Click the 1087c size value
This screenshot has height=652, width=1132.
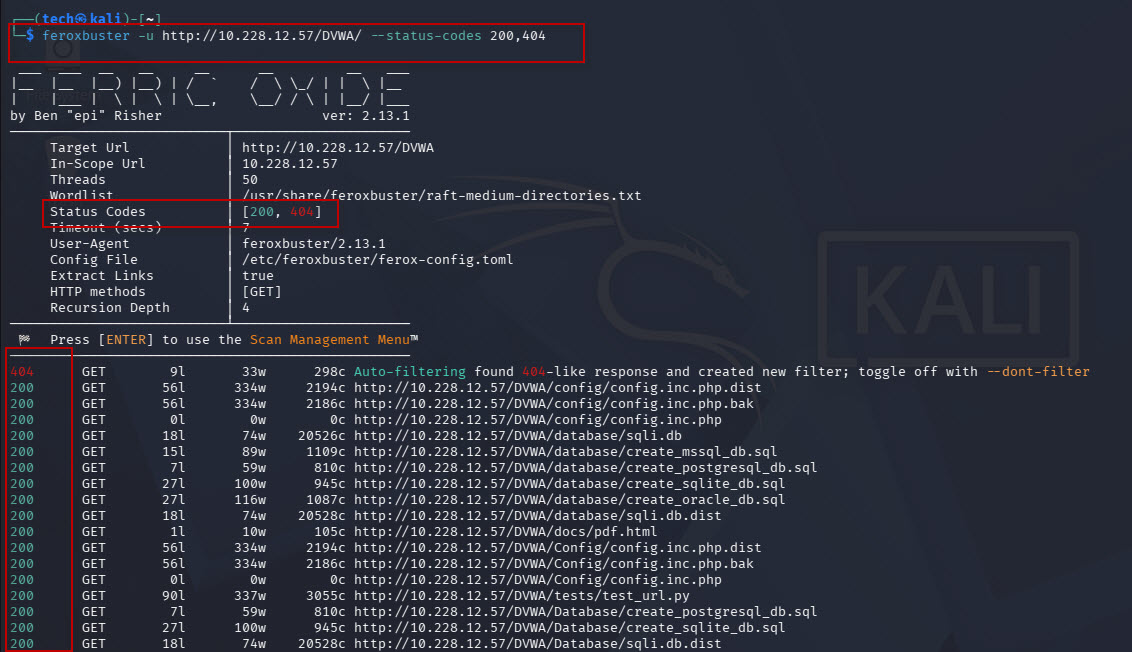(x=326, y=499)
